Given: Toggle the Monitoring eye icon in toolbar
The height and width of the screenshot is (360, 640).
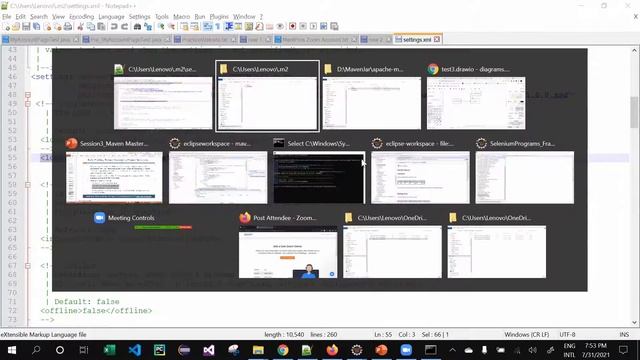Looking at the screenshot, I should 280,27.
